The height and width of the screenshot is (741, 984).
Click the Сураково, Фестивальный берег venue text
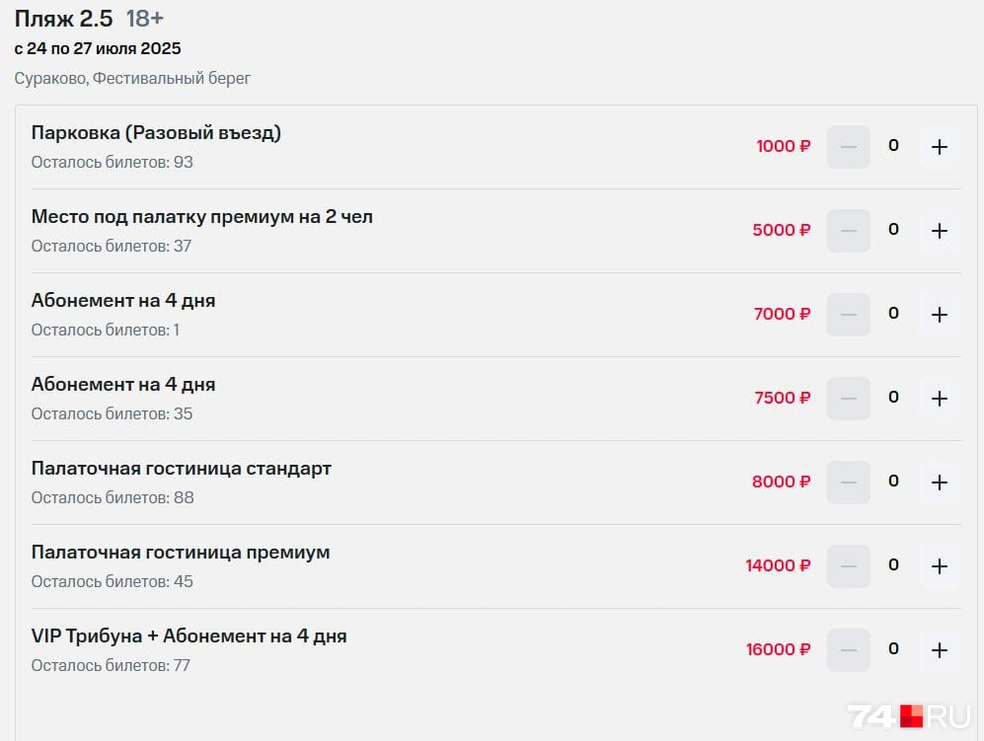(x=132, y=78)
